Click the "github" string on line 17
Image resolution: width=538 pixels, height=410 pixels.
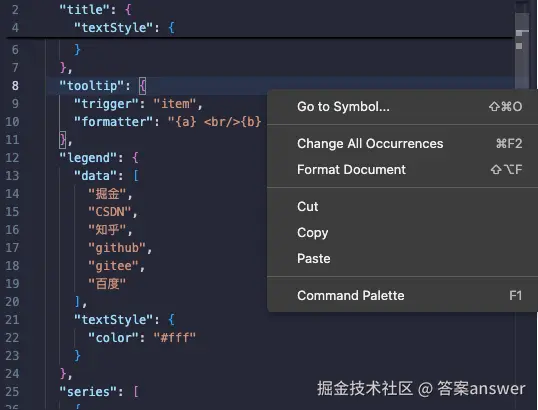[117, 248]
